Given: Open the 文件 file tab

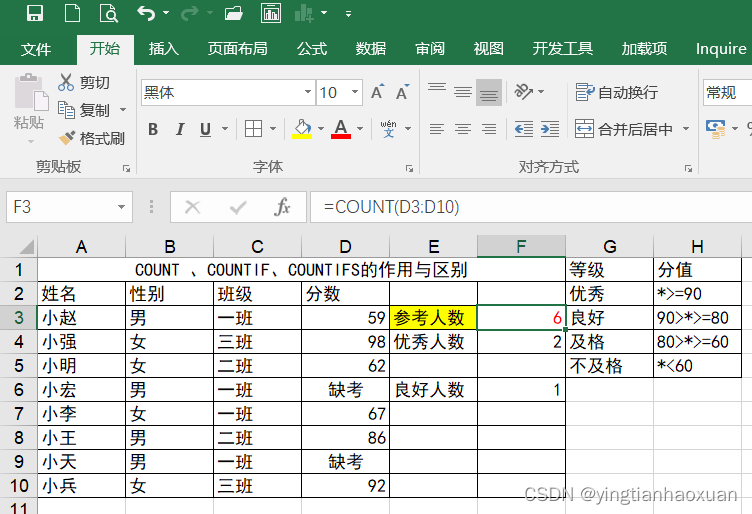Looking at the screenshot, I should coord(35,49).
